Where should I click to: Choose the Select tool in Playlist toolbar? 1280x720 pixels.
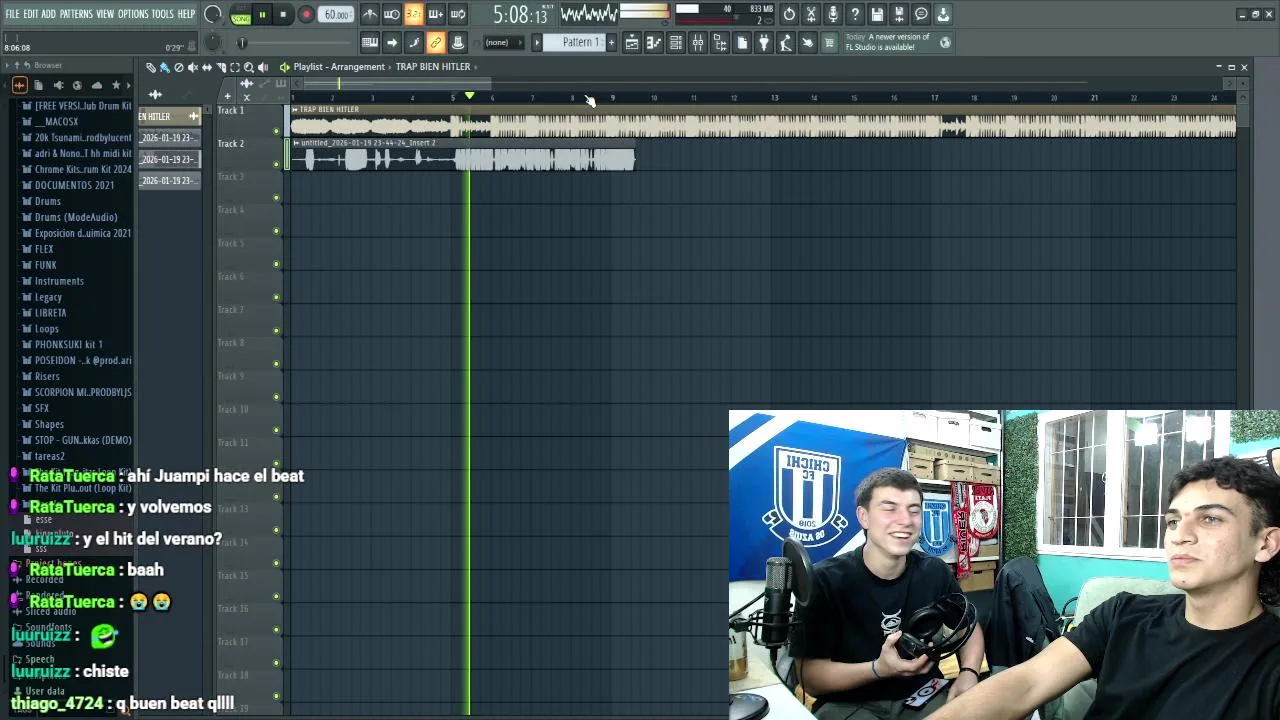(235, 67)
